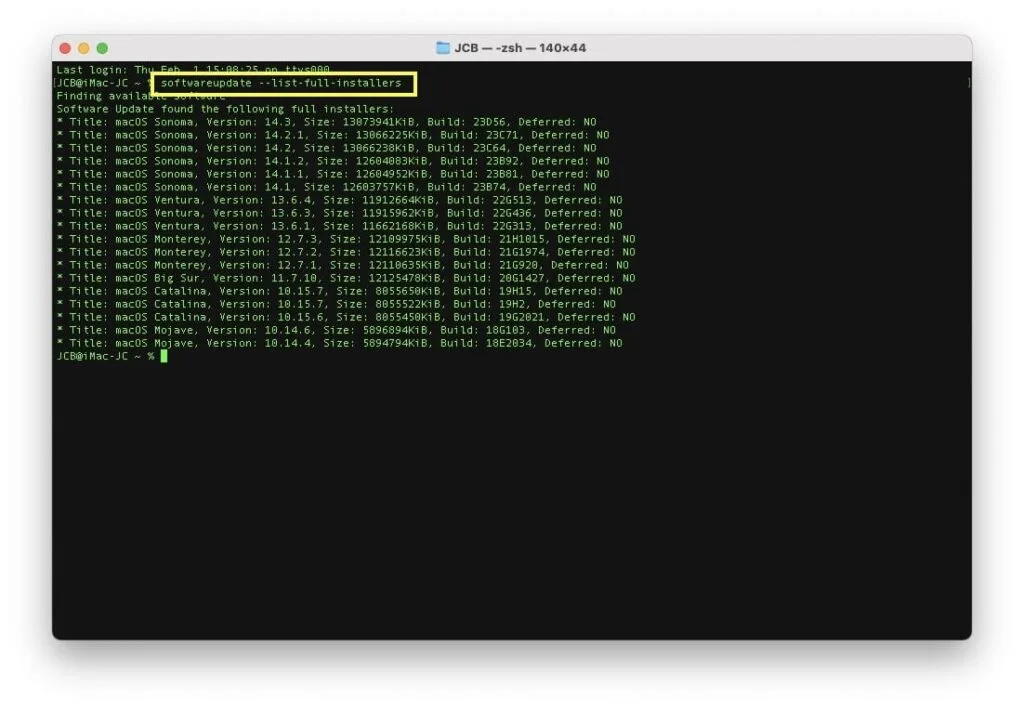Select the macOS Ventura 13.6.4 row

(340, 200)
